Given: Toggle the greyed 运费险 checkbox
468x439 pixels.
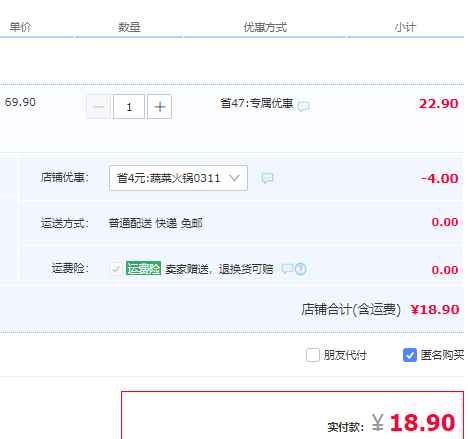Looking at the screenshot, I should point(116,269).
